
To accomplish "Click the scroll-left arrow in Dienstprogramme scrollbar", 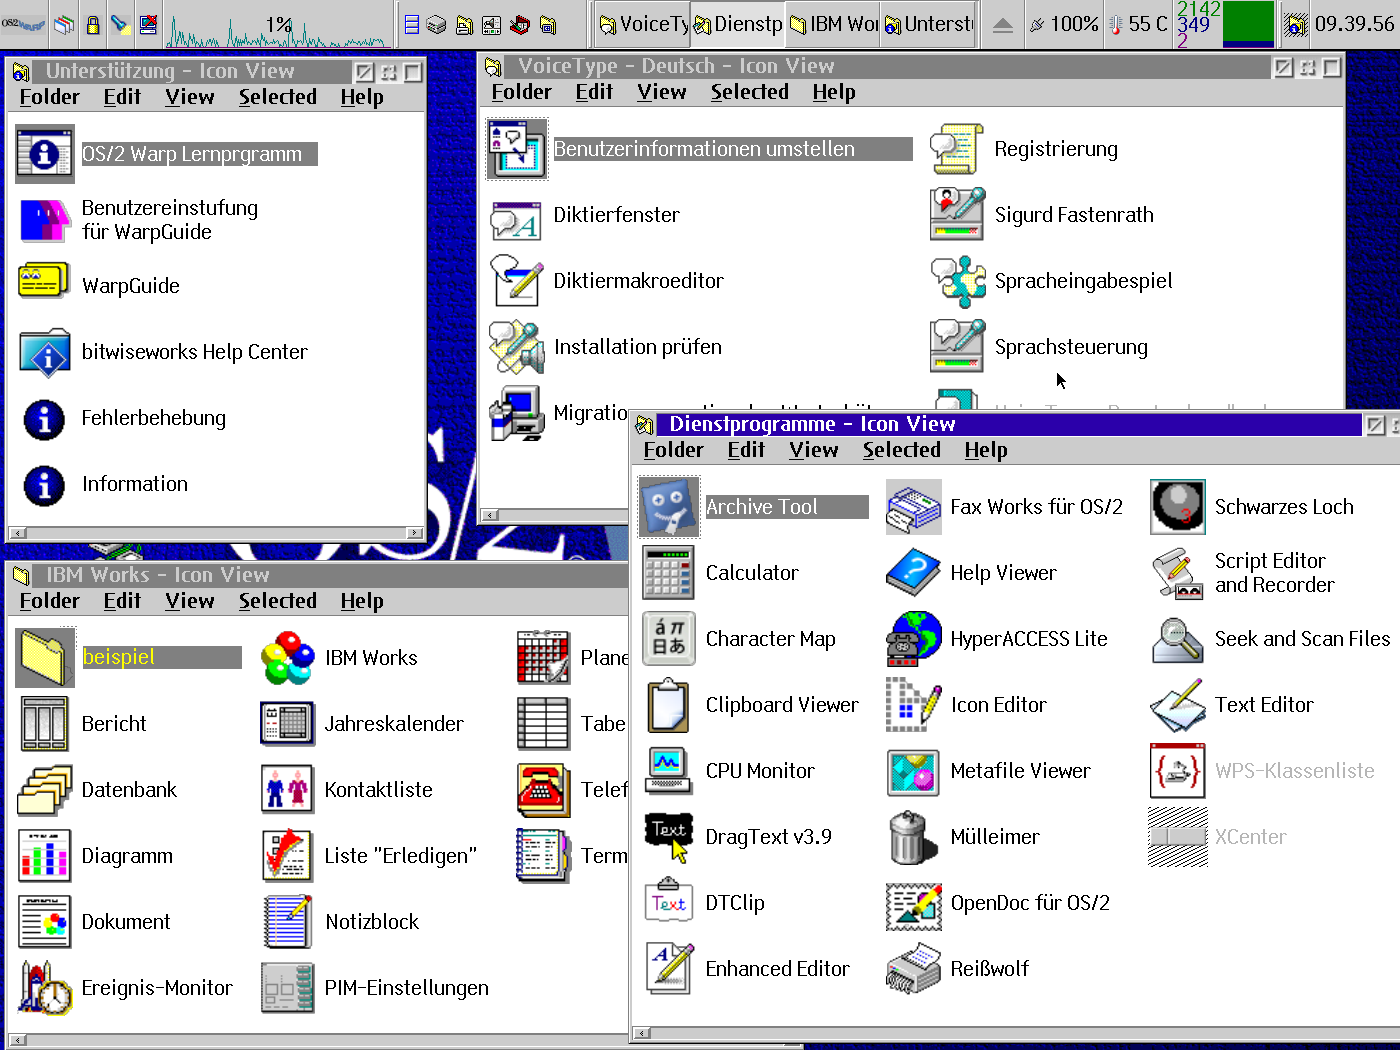I will 642,1033.
